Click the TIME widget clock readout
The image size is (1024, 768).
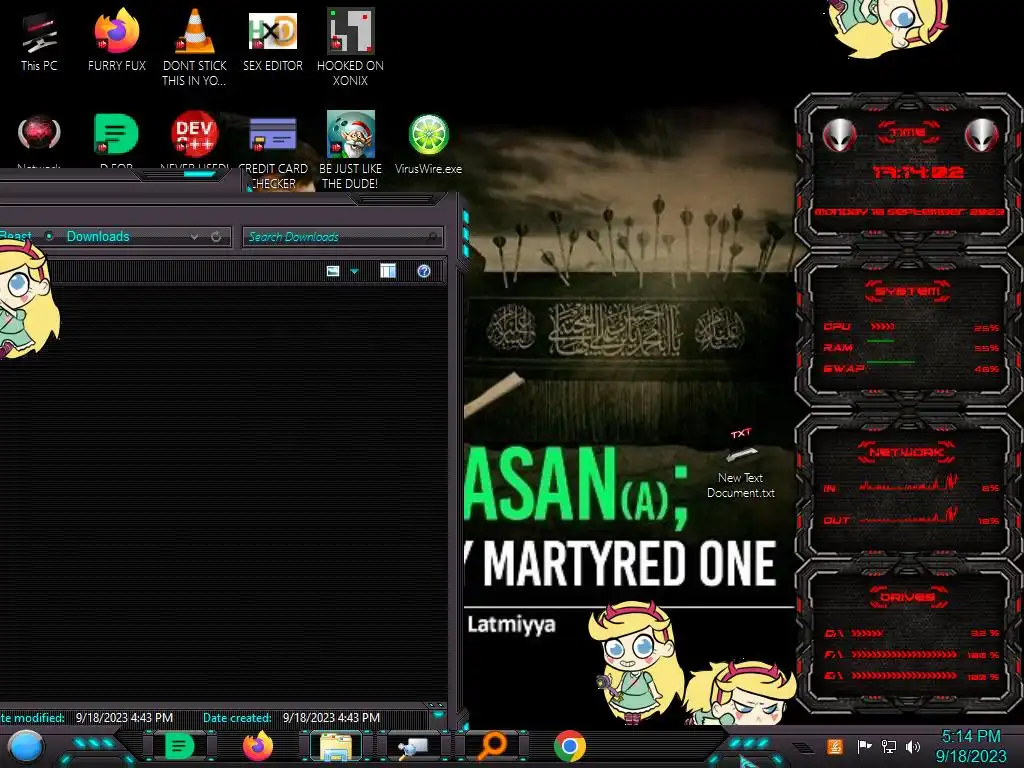(x=918, y=172)
